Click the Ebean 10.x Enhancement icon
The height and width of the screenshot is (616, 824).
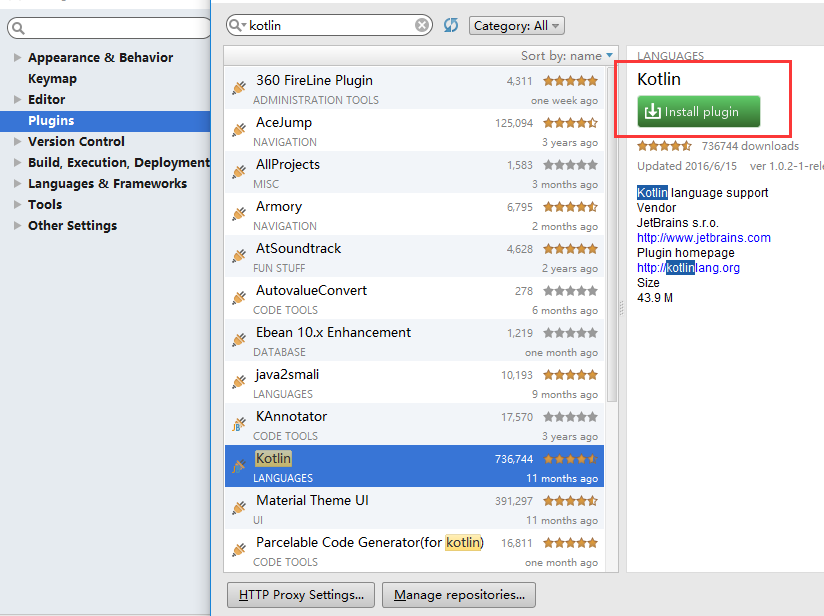pos(239,340)
